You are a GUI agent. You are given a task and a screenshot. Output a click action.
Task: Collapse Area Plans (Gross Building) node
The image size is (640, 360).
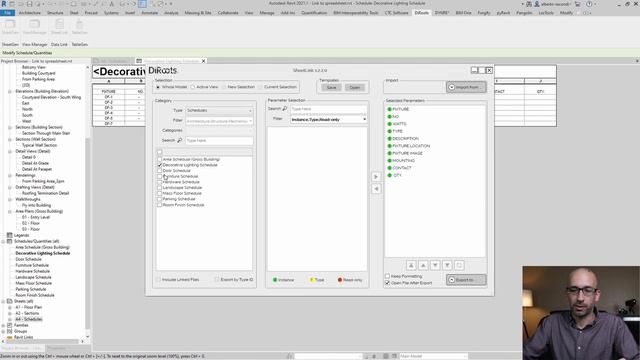[10, 211]
